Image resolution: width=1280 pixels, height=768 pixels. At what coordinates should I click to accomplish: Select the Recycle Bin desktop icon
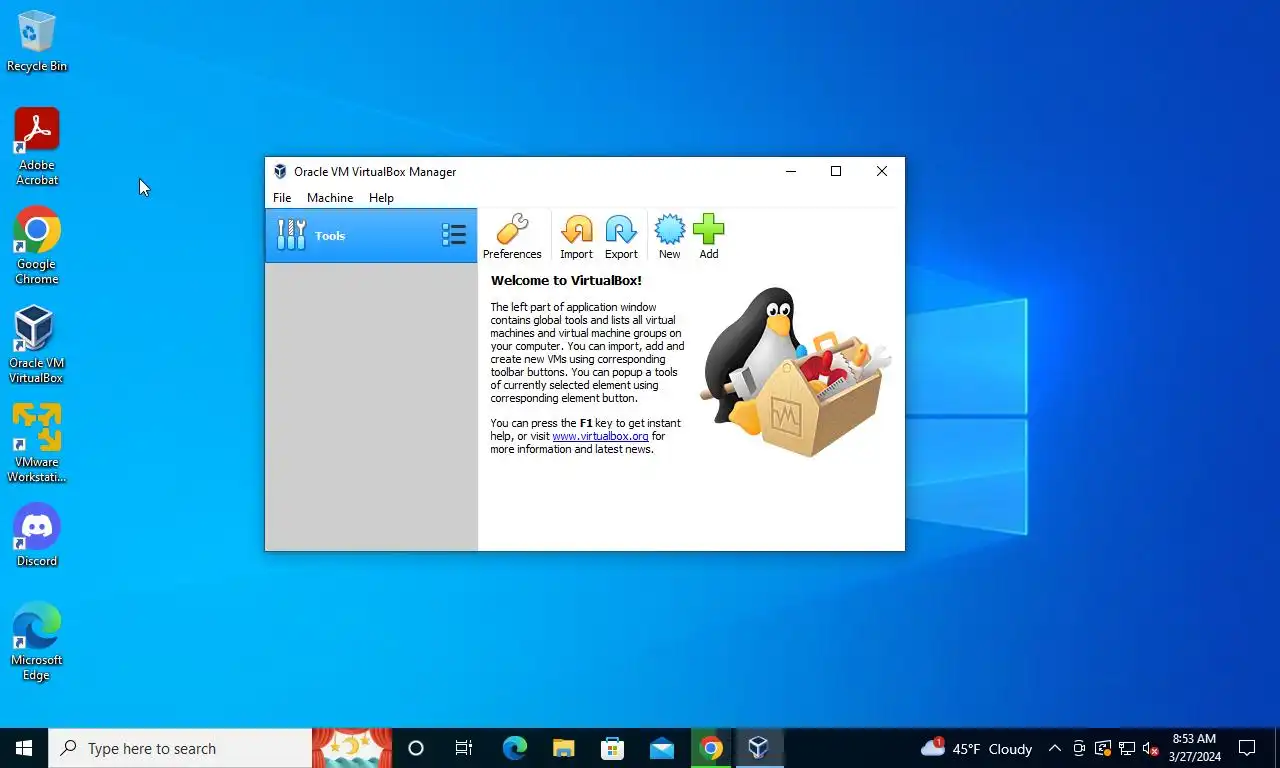coord(36,41)
